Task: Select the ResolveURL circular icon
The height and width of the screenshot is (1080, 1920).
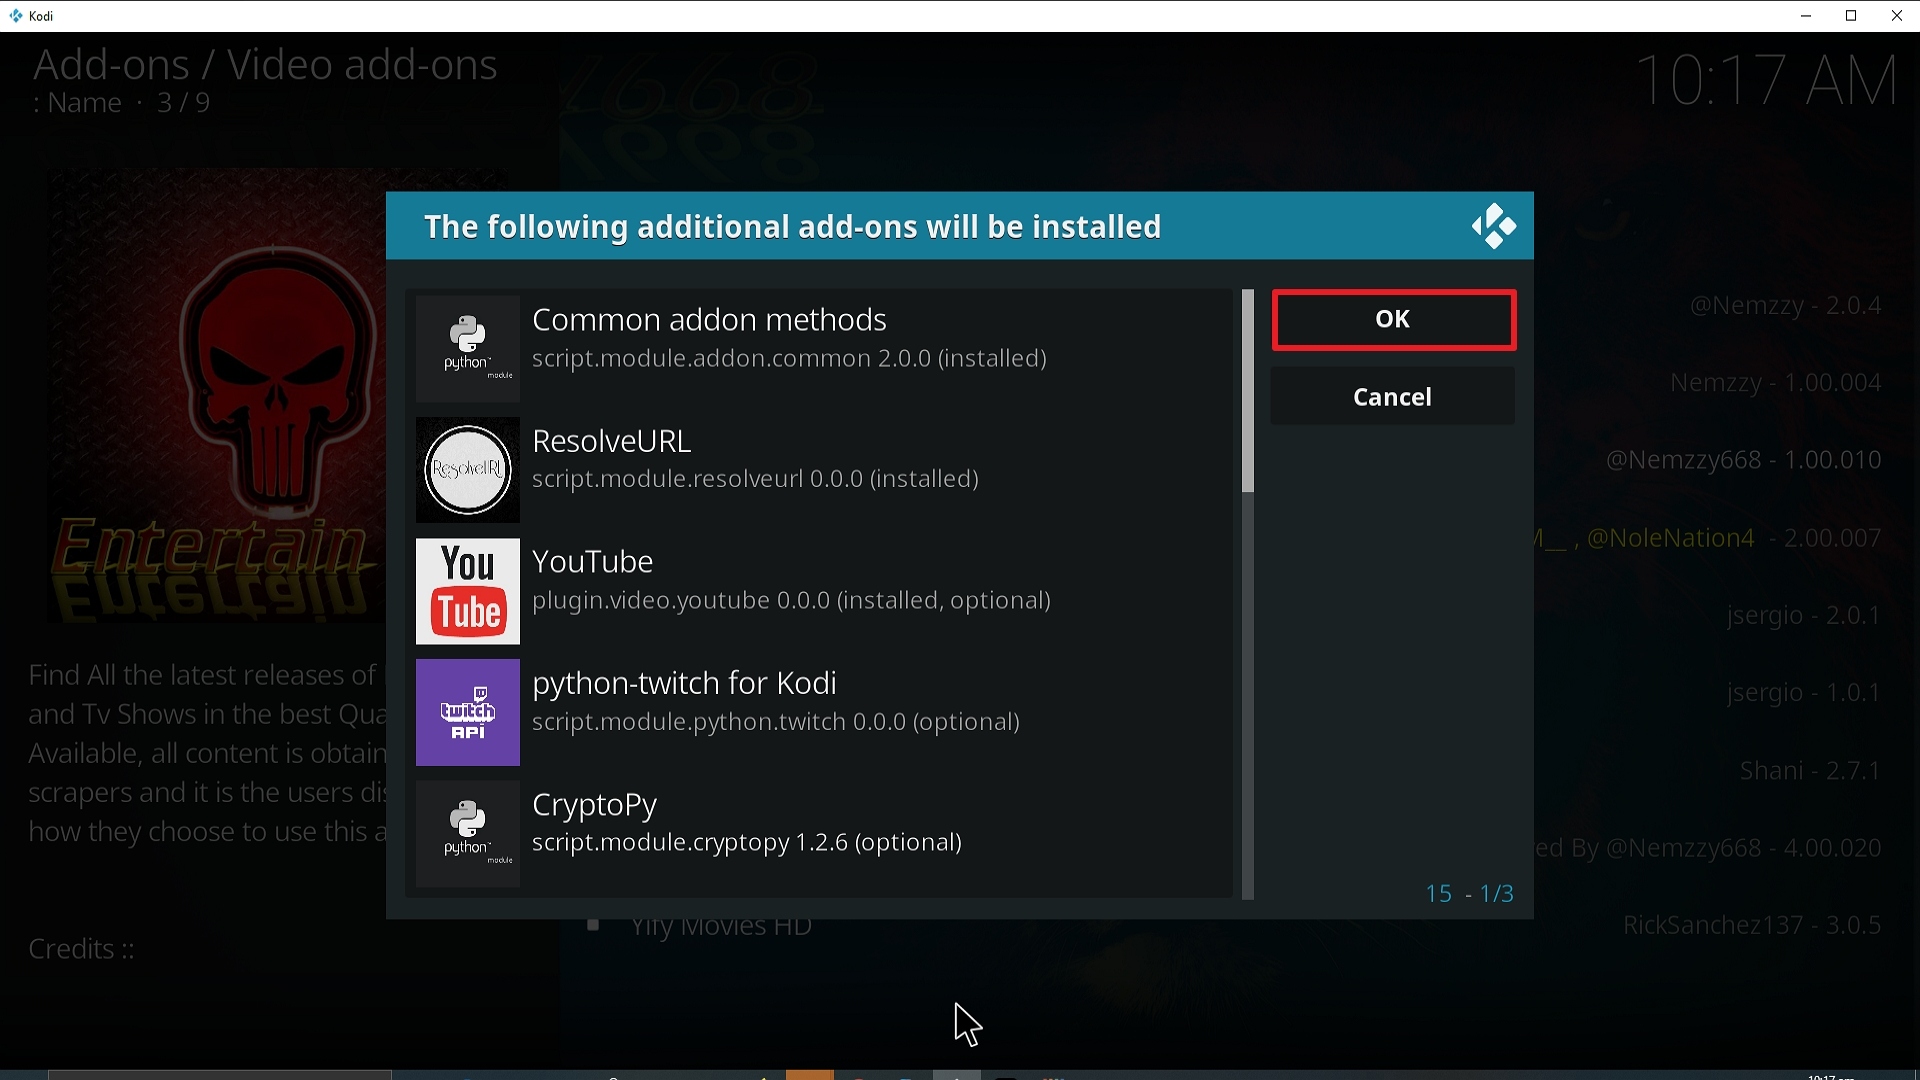Action: tap(468, 470)
